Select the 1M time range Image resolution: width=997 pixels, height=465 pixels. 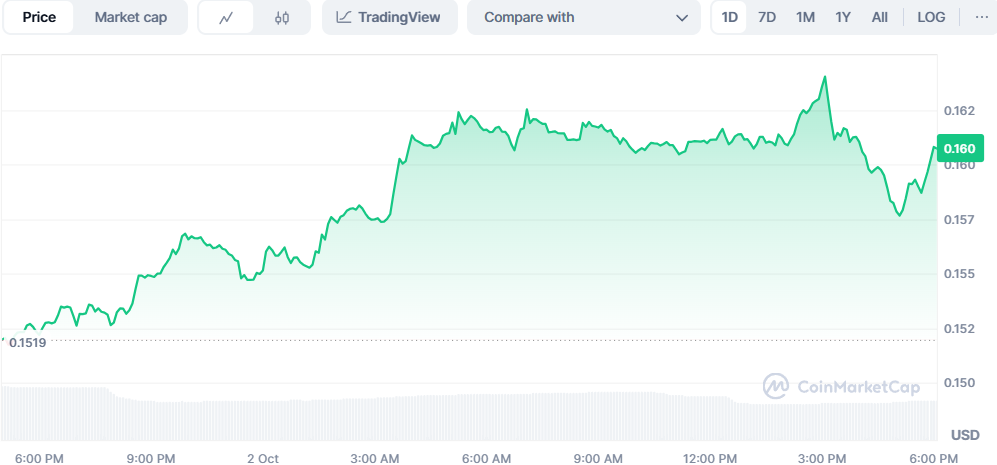click(805, 18)
